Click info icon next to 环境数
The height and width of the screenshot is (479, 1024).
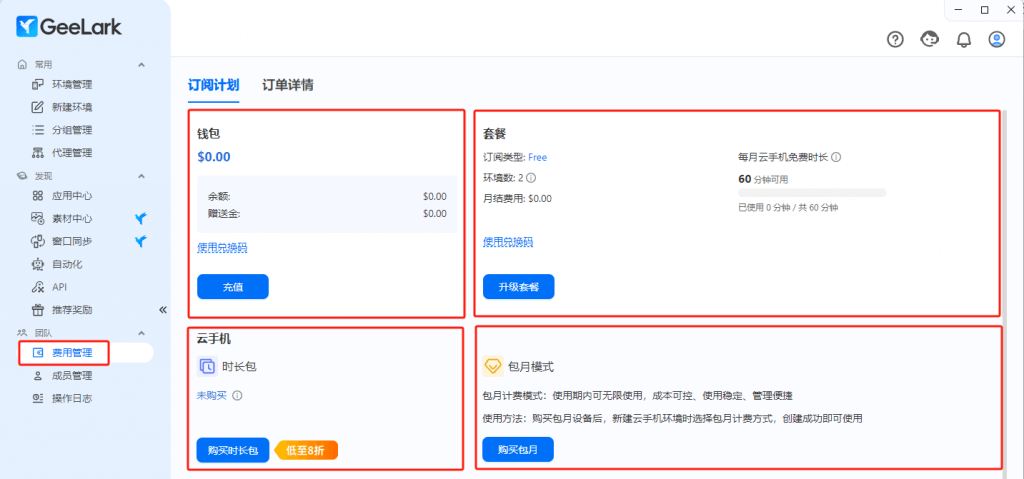(531, 178)
